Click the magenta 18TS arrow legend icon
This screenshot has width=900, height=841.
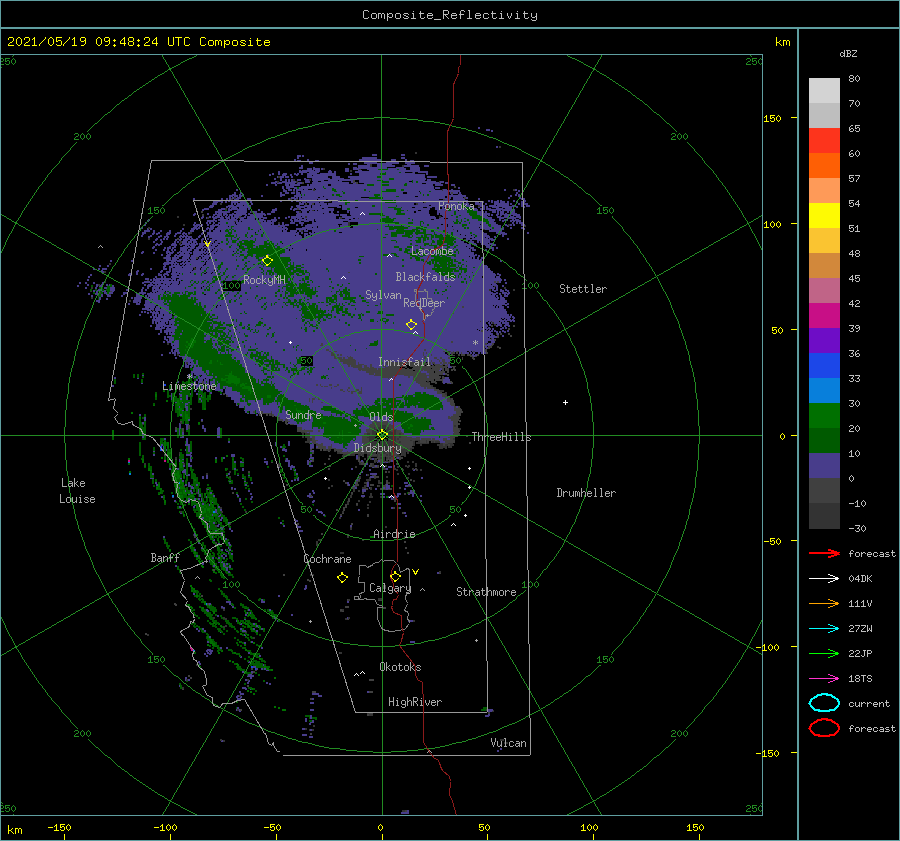[x=824, y=679]
